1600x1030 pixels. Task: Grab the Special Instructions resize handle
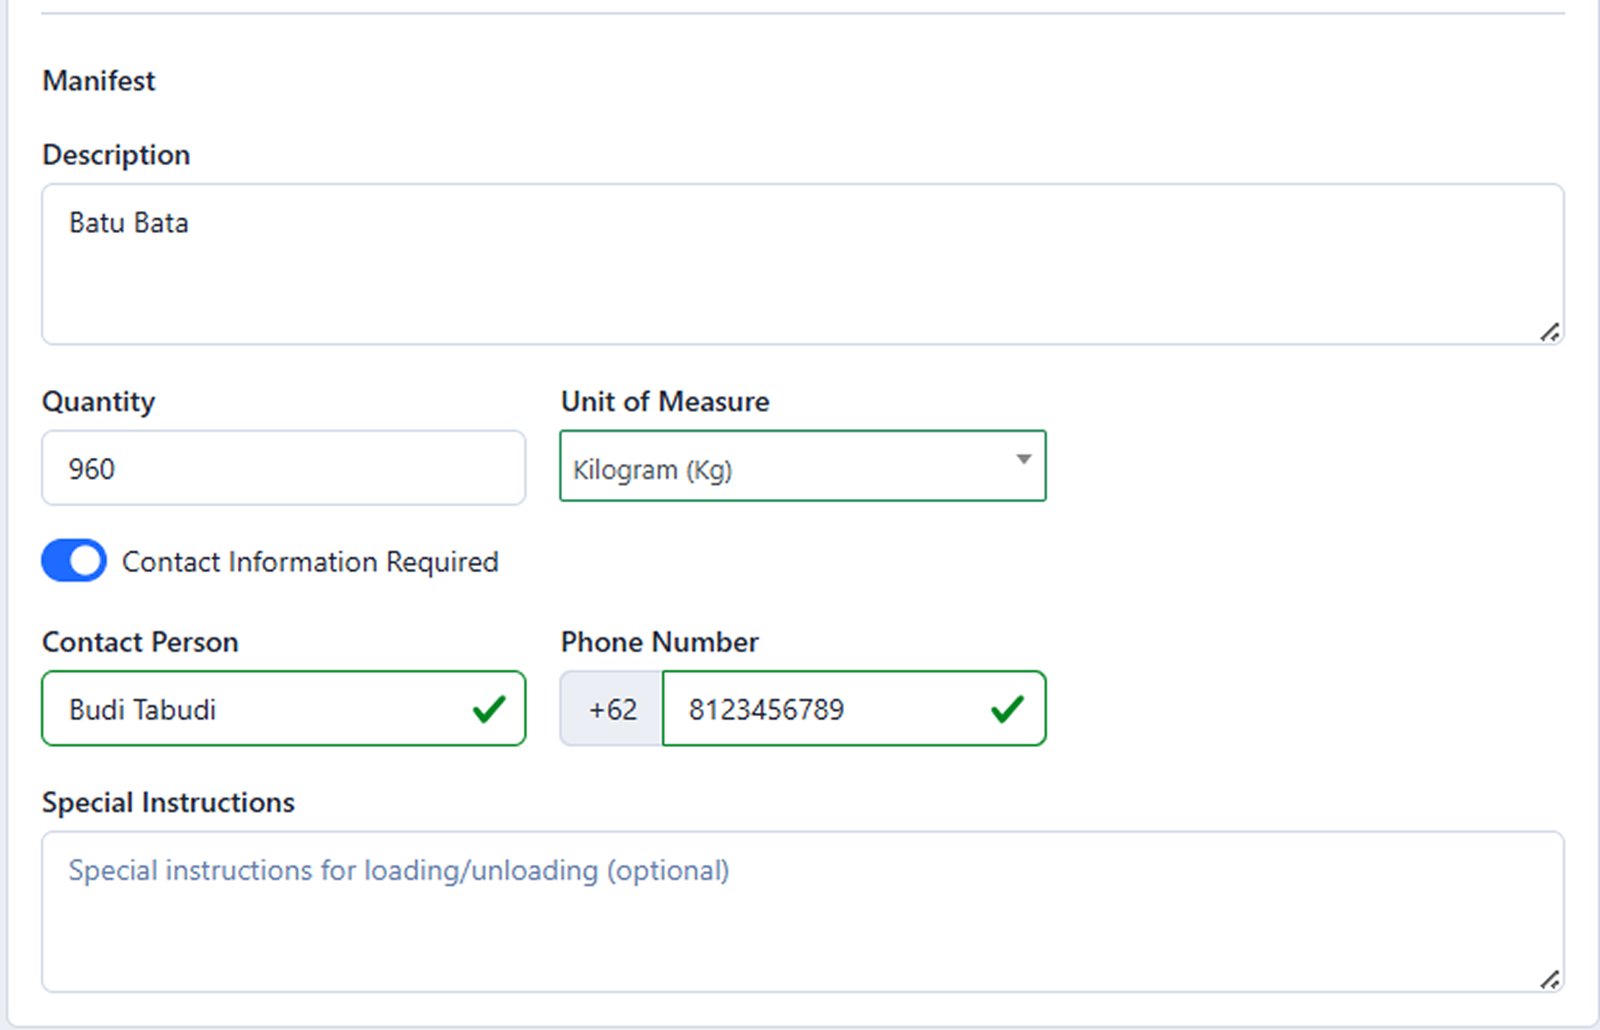tap(1549, 980)
